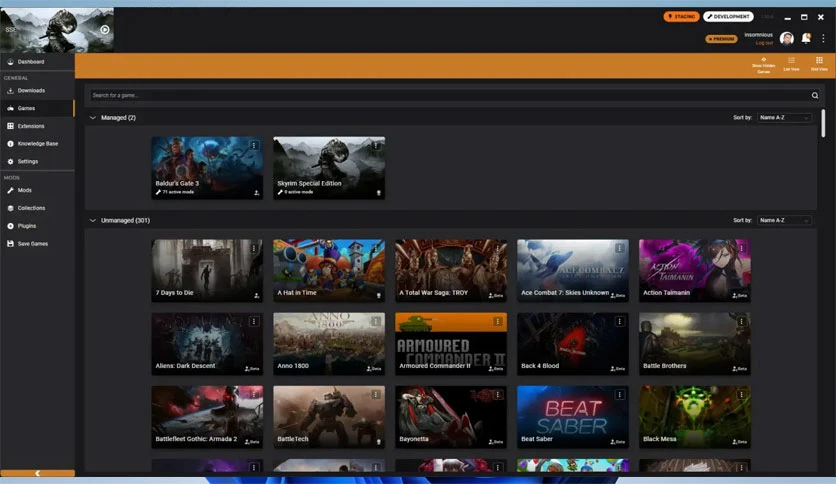
Task: Click Baldur's Gate 3 user icon
Action: pos(256,193)
